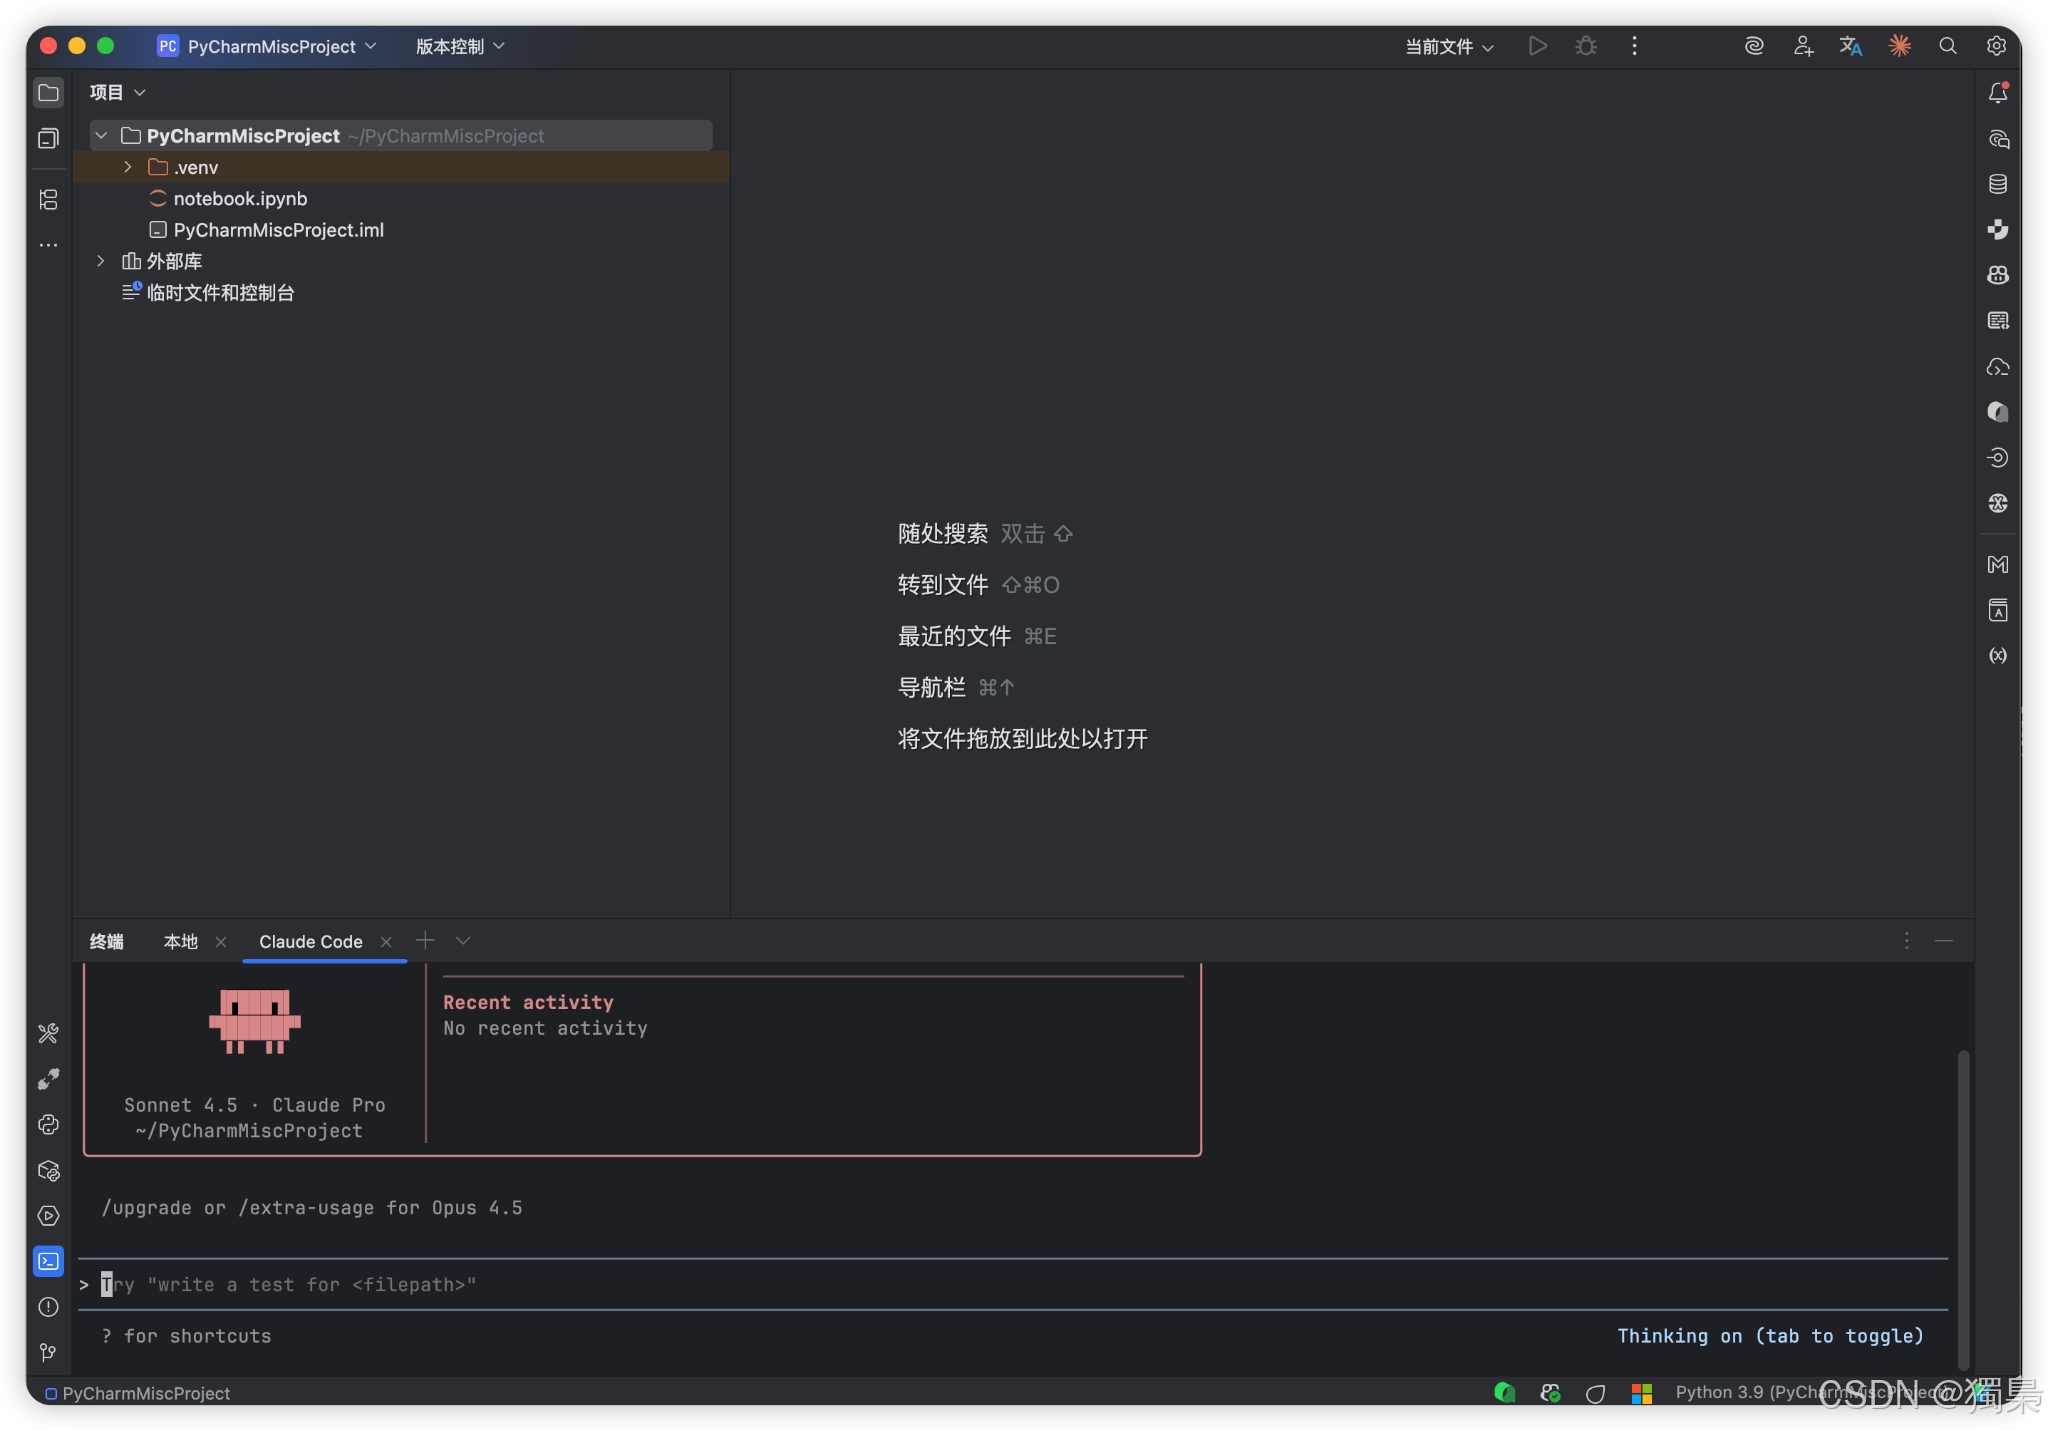Click the Run play button

point(1537,46)
